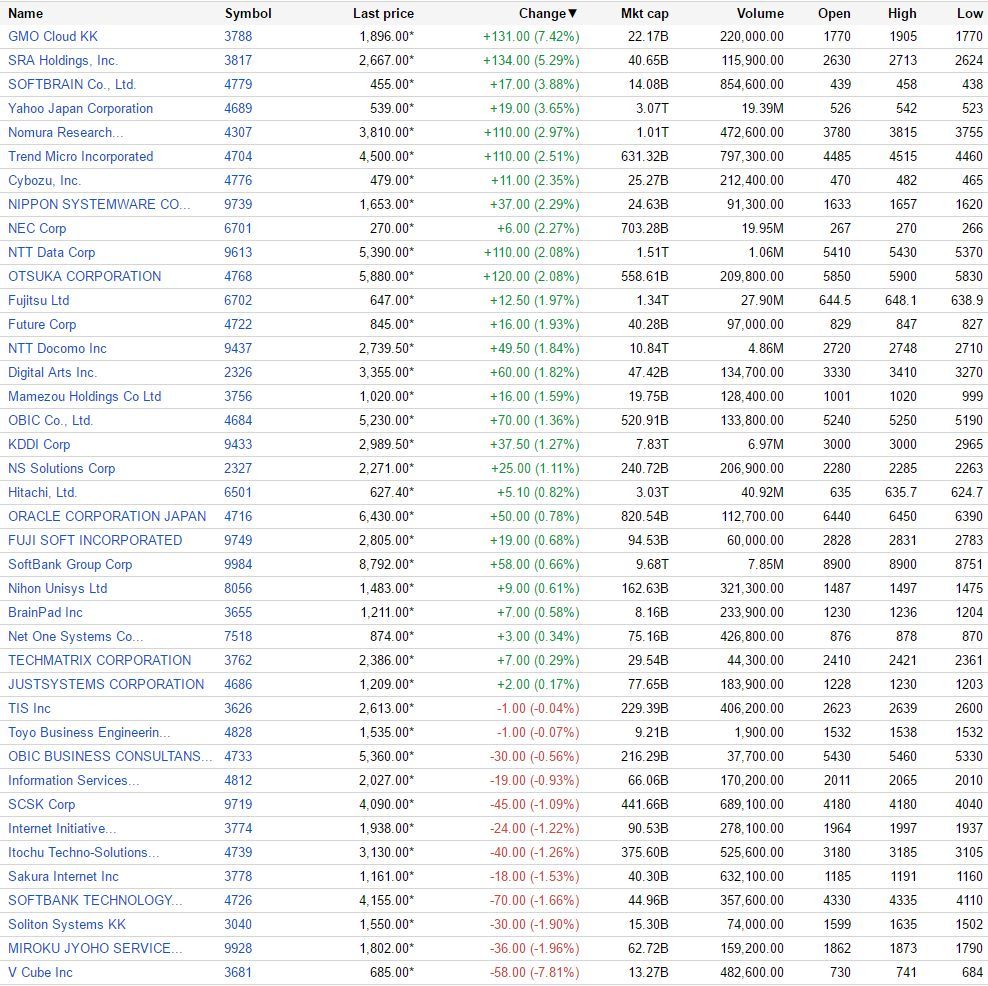Open NS Solutions Corp link
The image size is (988, 986).
pyautogui.click(x=62, y=468)
